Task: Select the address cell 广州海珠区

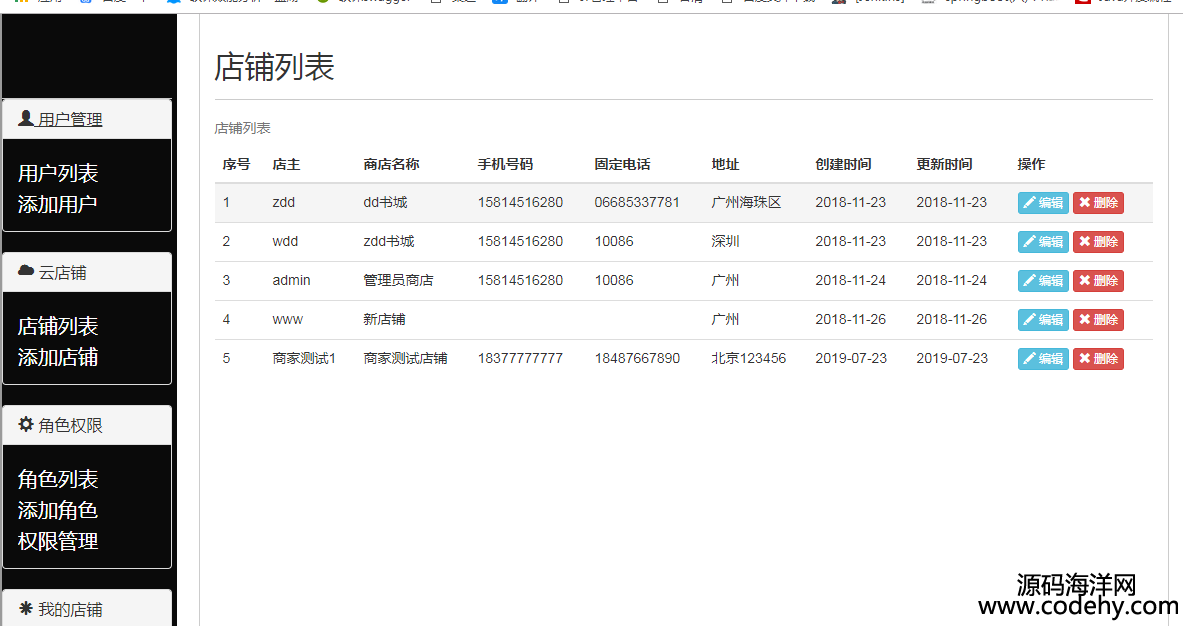Action: pos(746,202)
